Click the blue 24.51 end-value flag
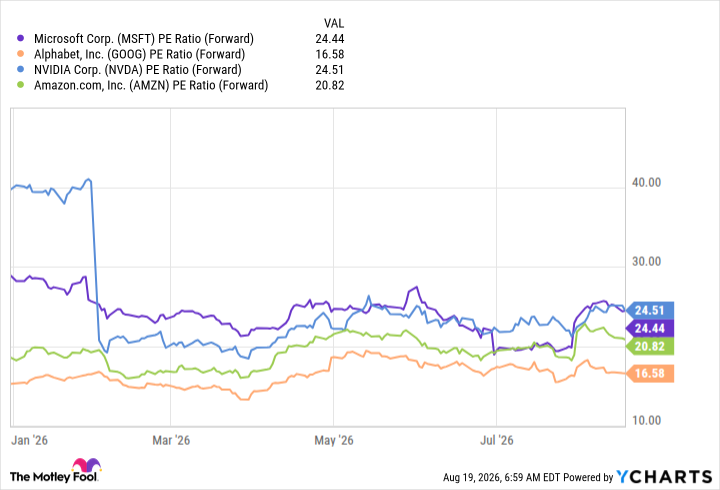The image size is (720, 490). (x=650, y=310)
